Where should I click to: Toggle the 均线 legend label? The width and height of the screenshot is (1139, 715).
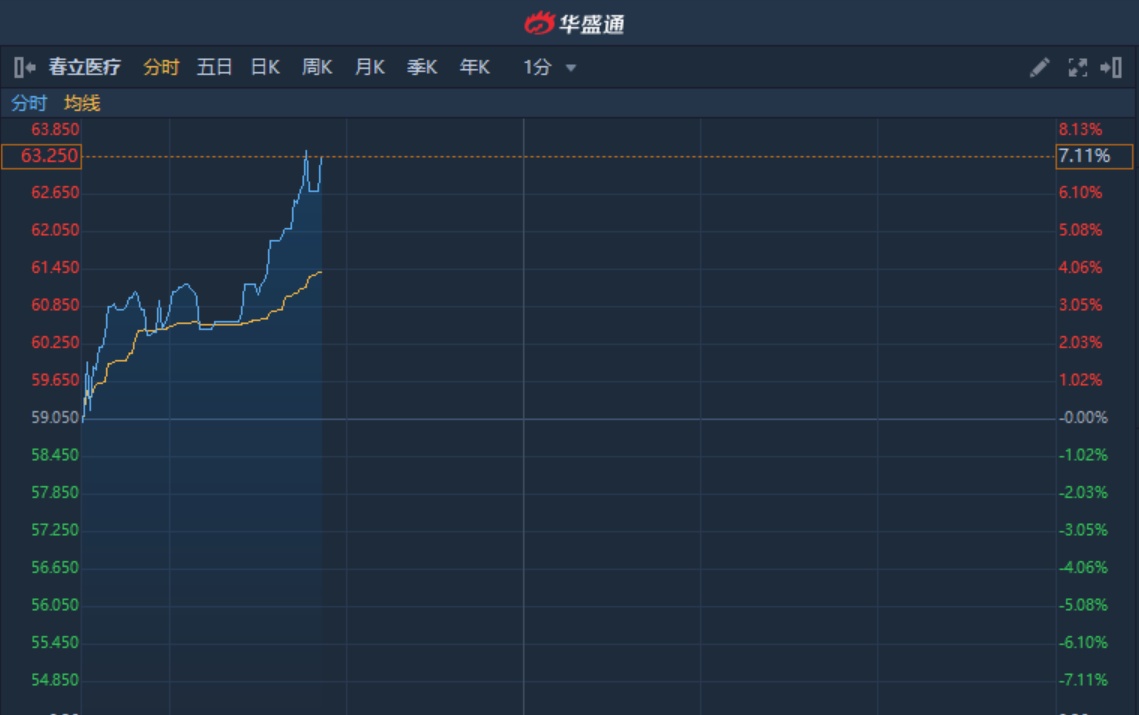click(x=82, y=103)
